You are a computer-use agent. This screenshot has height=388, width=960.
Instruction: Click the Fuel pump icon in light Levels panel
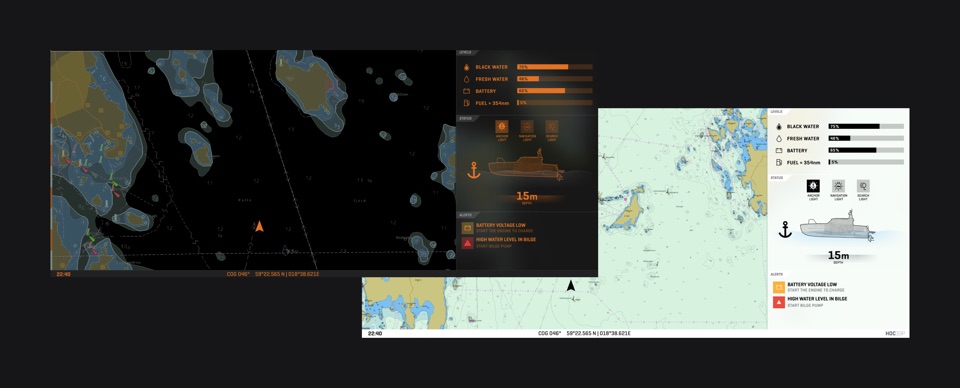(x=778, y=162)
